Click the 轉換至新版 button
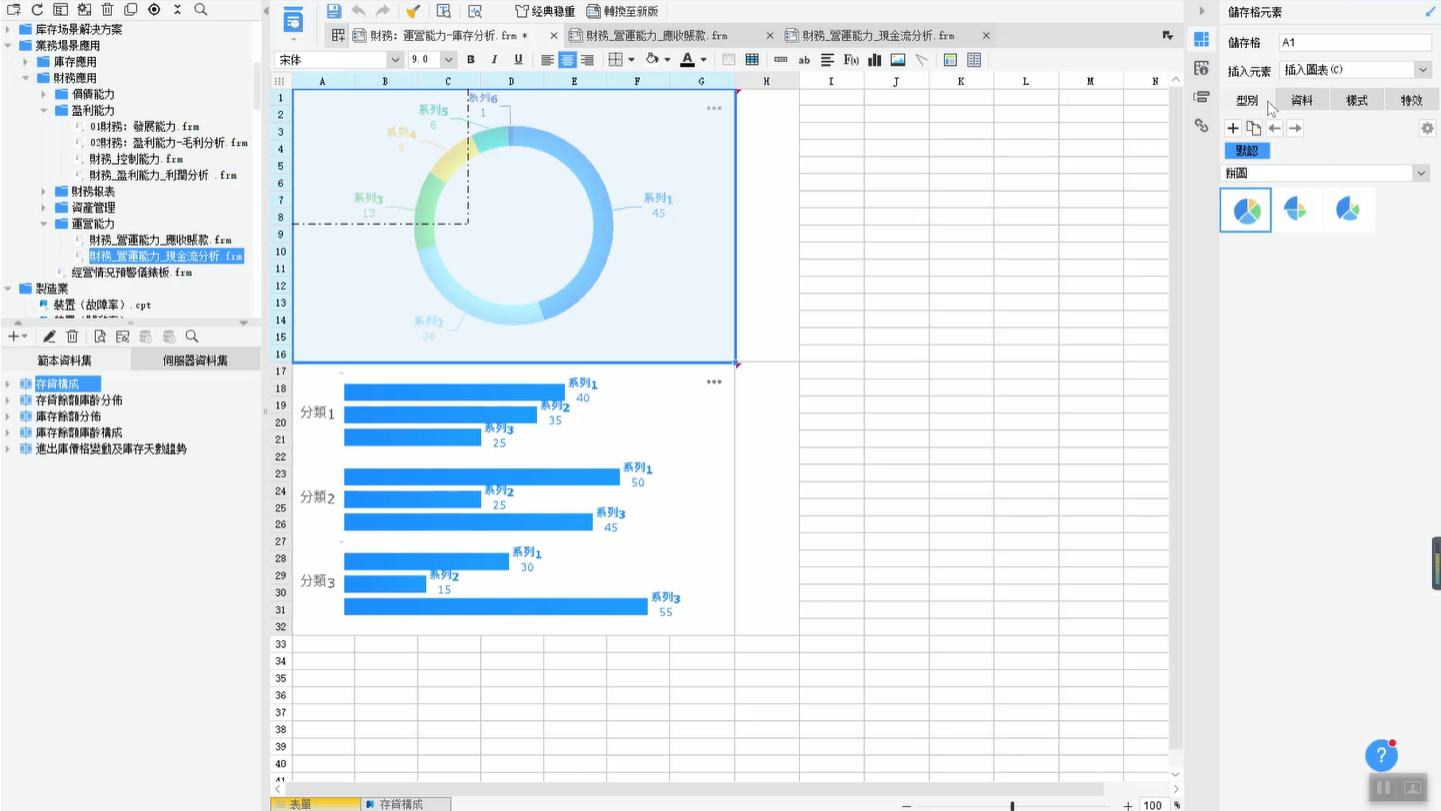Screen dimensions: 1441x811 (622, 11)
